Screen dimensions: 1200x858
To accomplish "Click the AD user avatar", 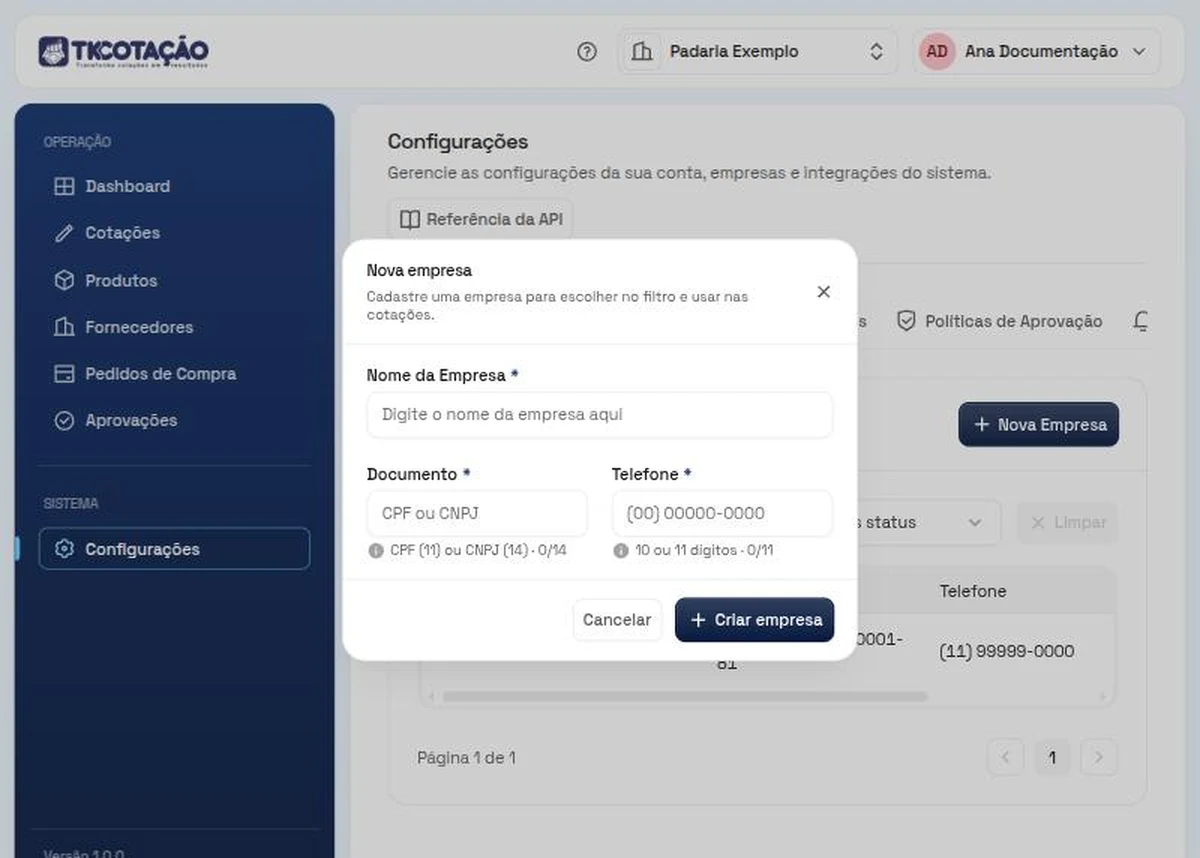I will tap(937, 52).
